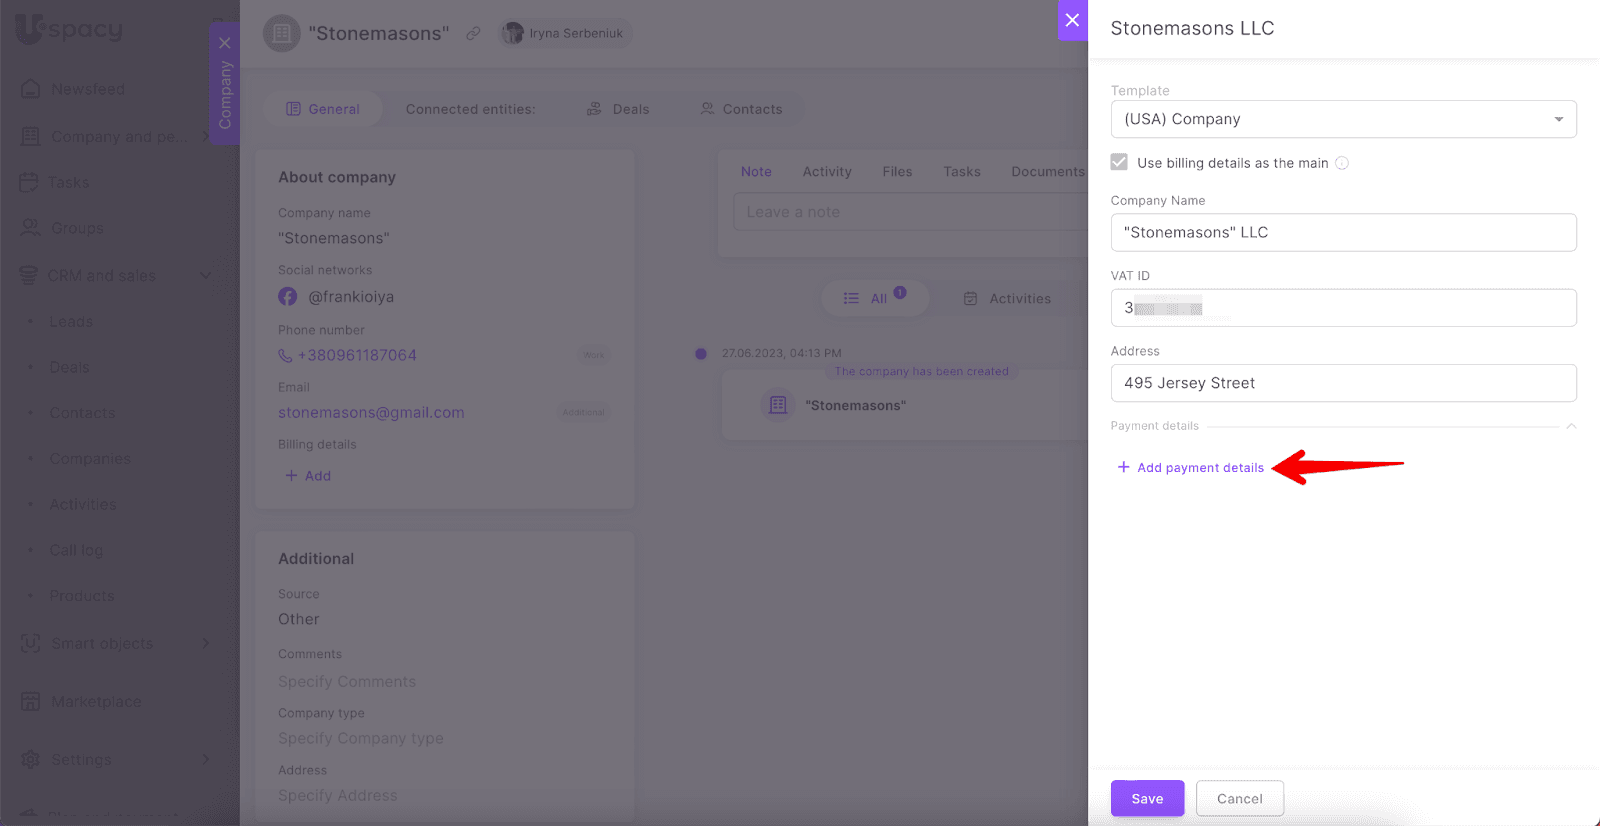Save the billing details

(1147, 798)
